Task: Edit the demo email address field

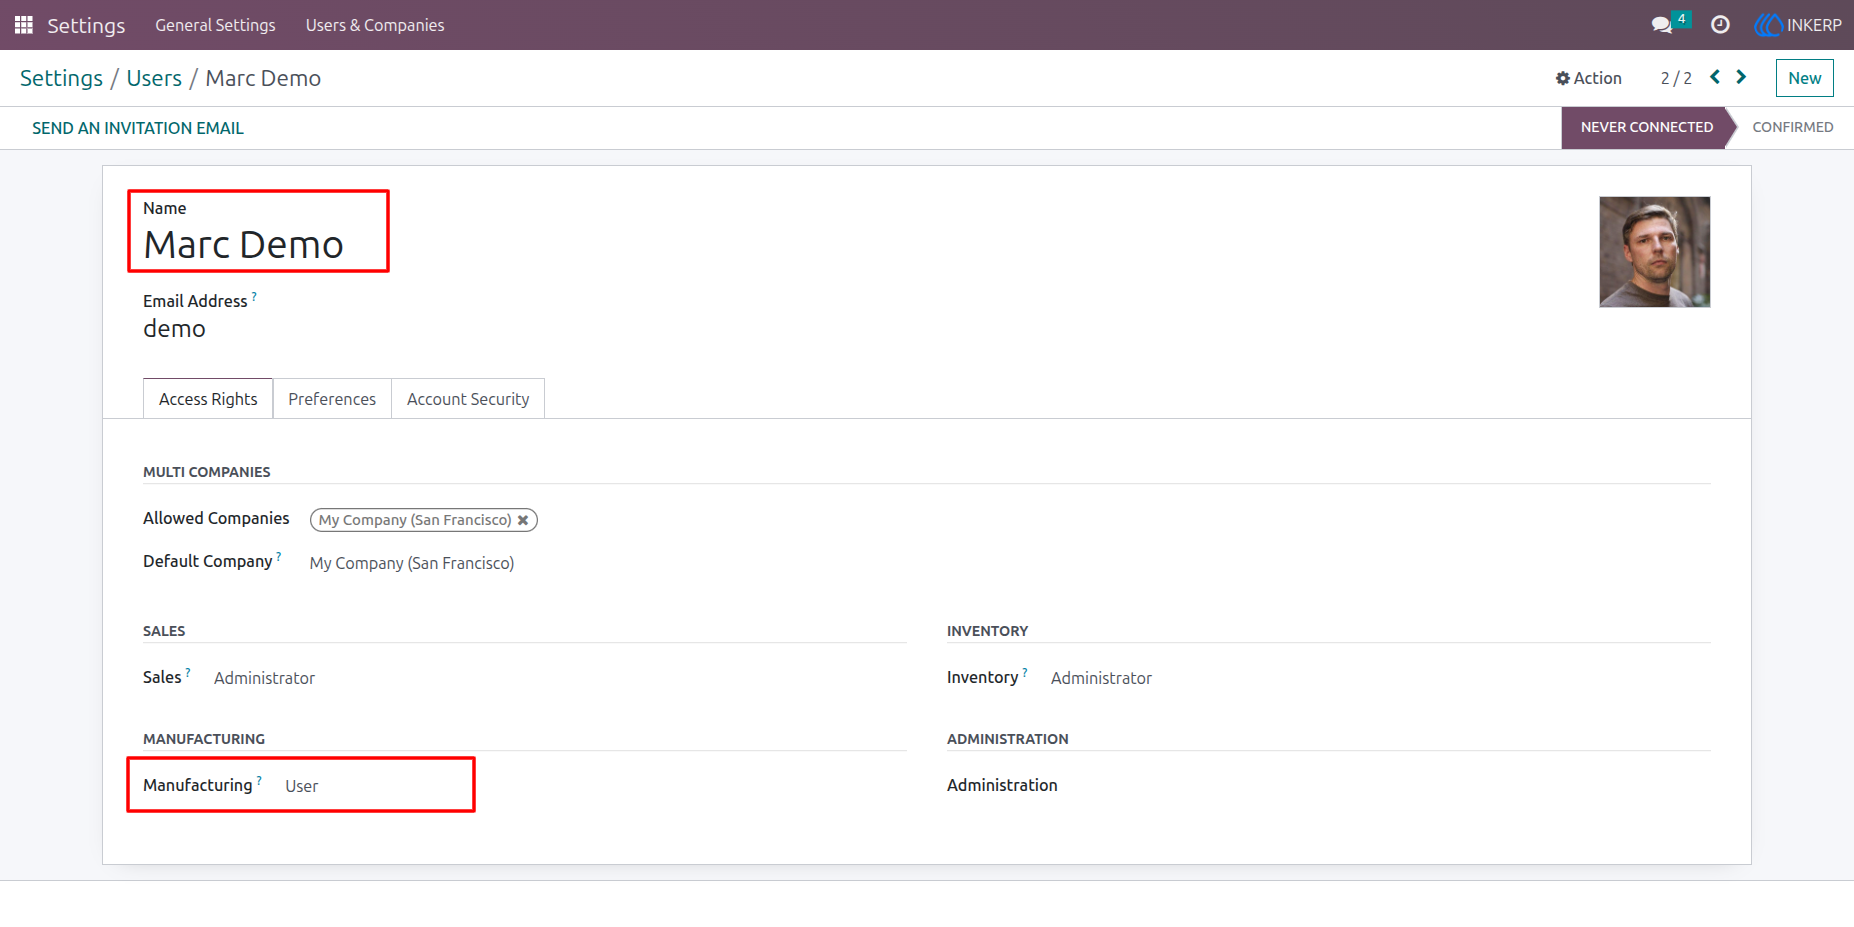Action: coord(174,329)
